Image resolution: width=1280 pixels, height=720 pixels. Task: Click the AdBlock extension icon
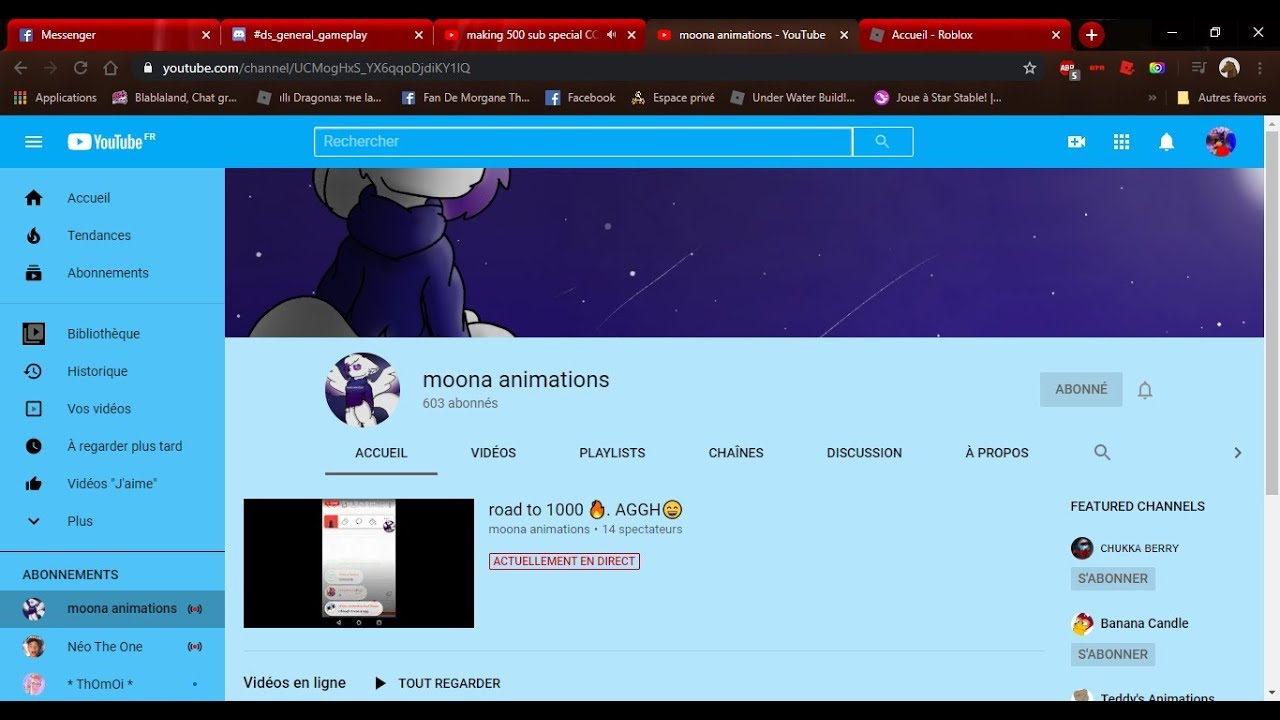(1069, 69)
